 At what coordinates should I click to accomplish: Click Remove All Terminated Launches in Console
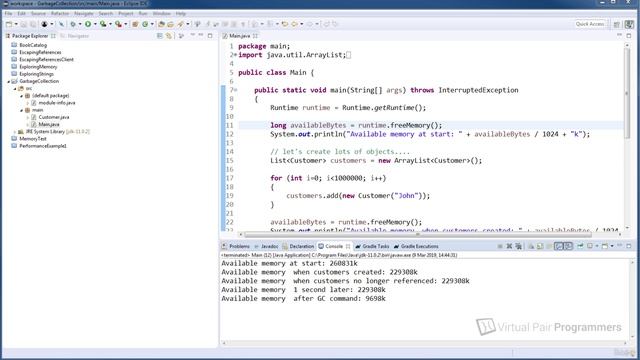click(519, 246)
